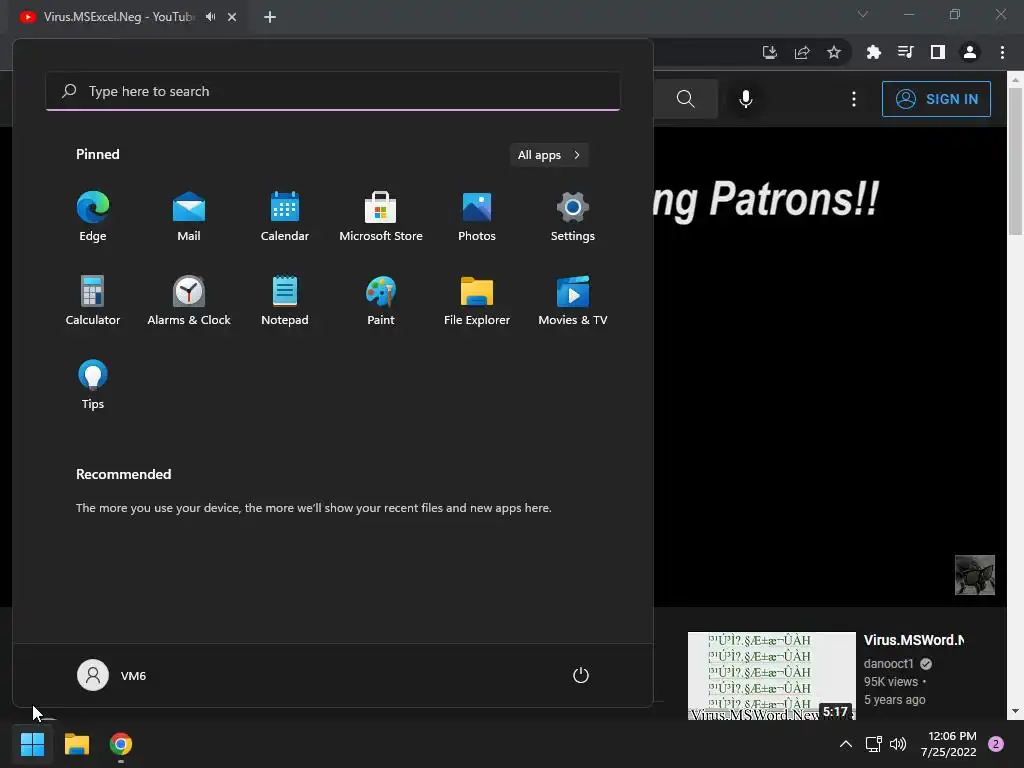Click the Windows Start button on taskbar
The height and width of the screenshot is (768, 1024).
[x=32, y=744]
